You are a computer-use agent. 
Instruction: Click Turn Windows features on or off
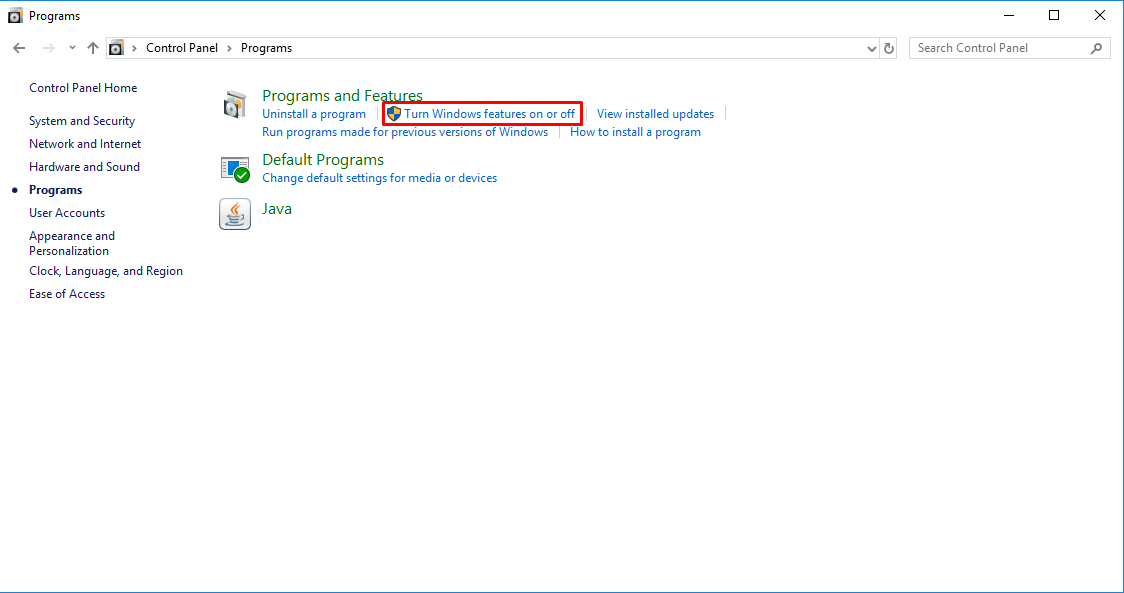click(x=490, y=114)
